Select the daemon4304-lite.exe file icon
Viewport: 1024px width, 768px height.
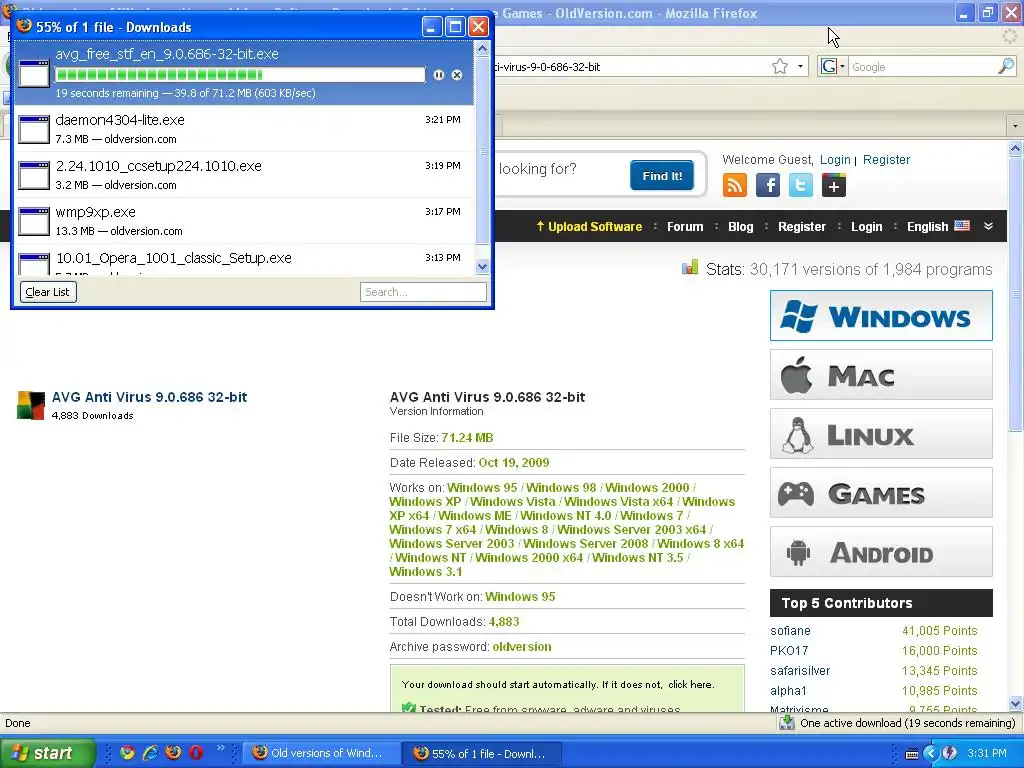coord(34,129)
